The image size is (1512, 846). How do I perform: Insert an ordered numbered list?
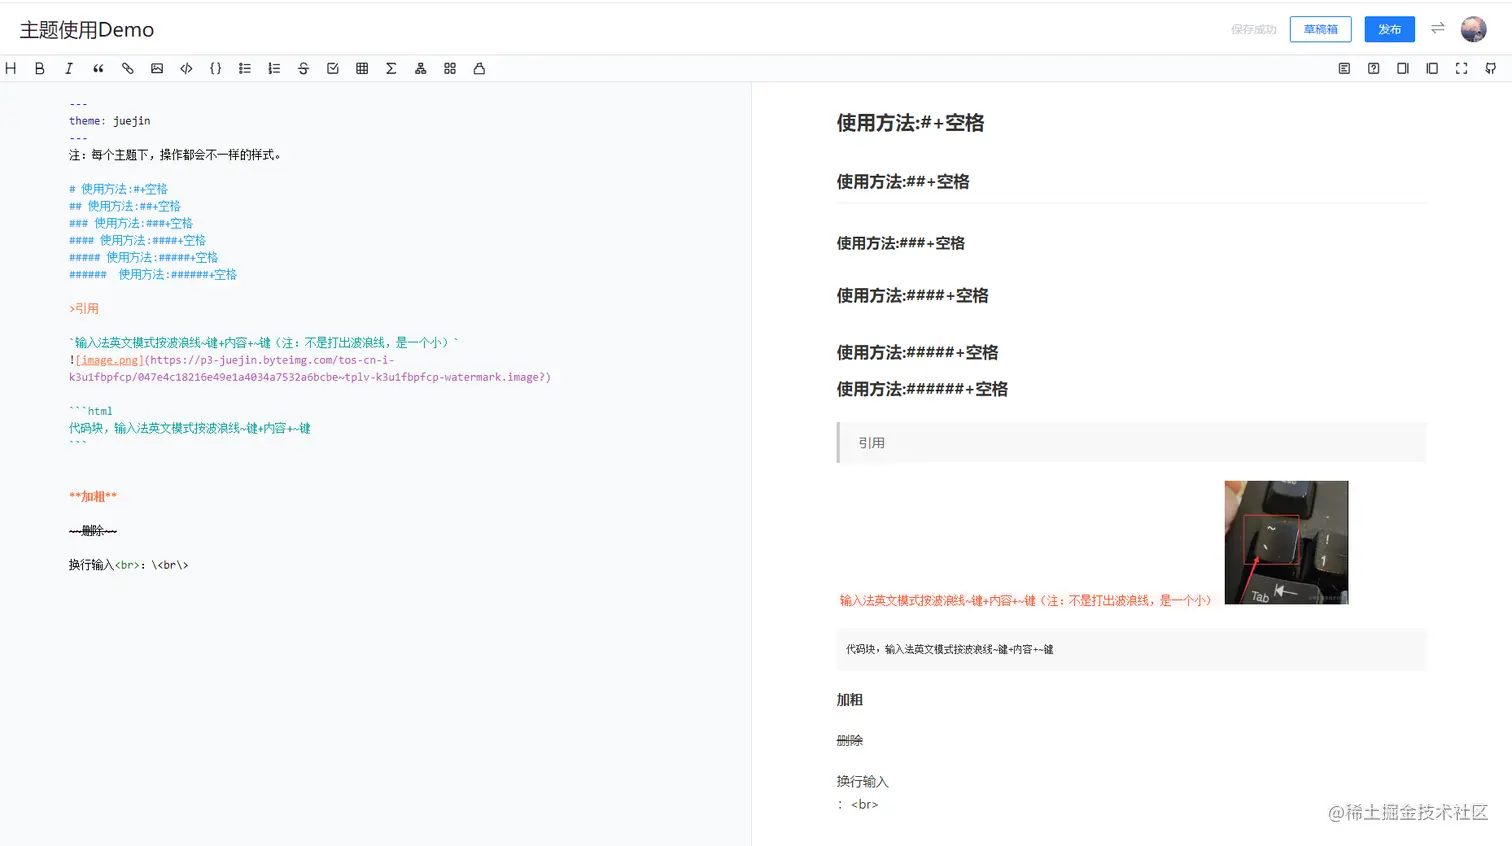(x=274, y=69)
